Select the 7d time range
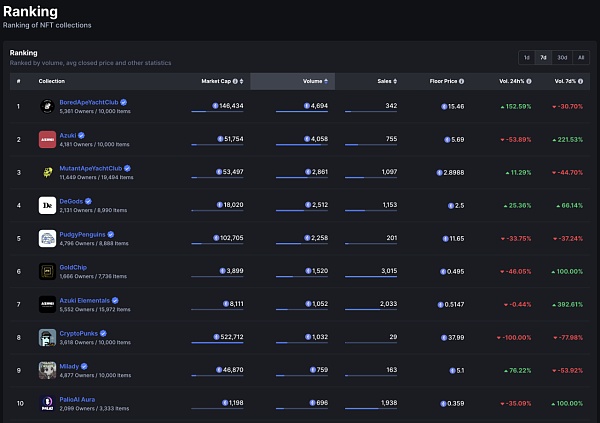600x423 pixels. coord(543,57)
